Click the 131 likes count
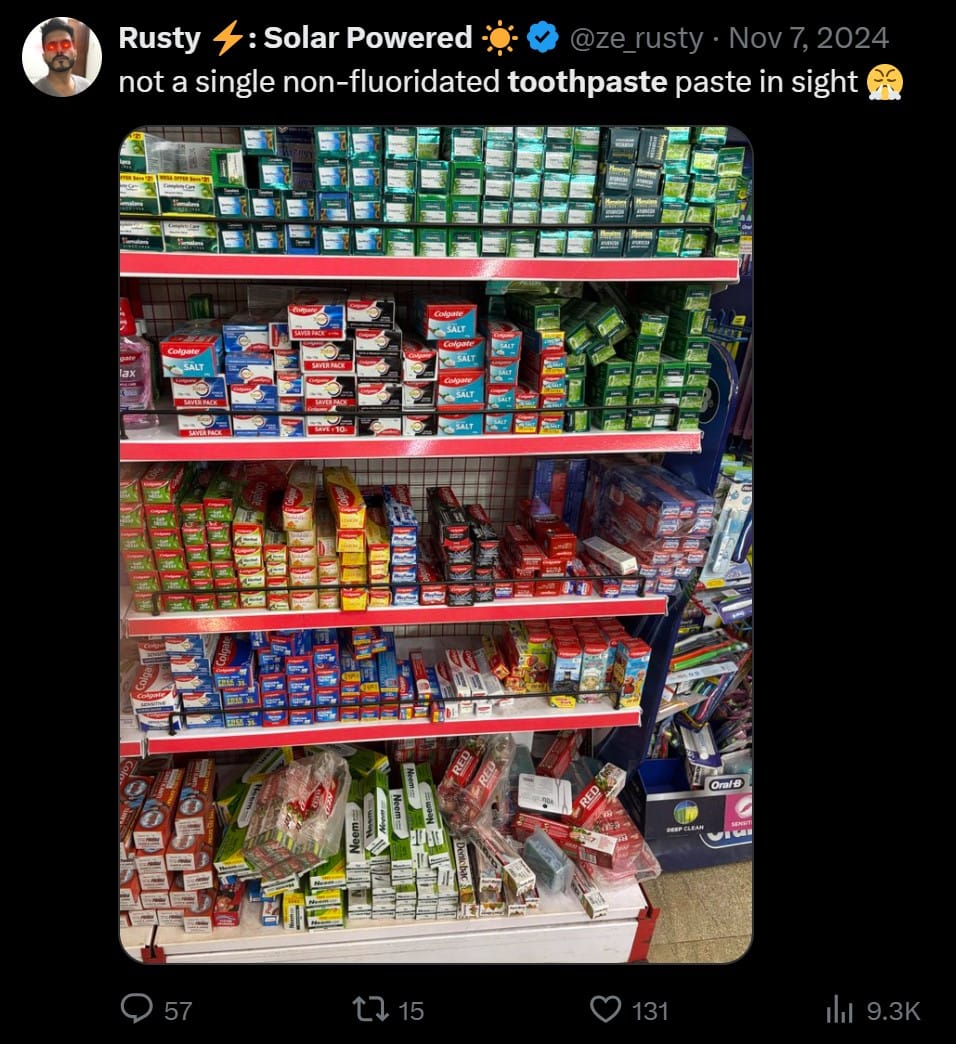 tap(650, 1011)
